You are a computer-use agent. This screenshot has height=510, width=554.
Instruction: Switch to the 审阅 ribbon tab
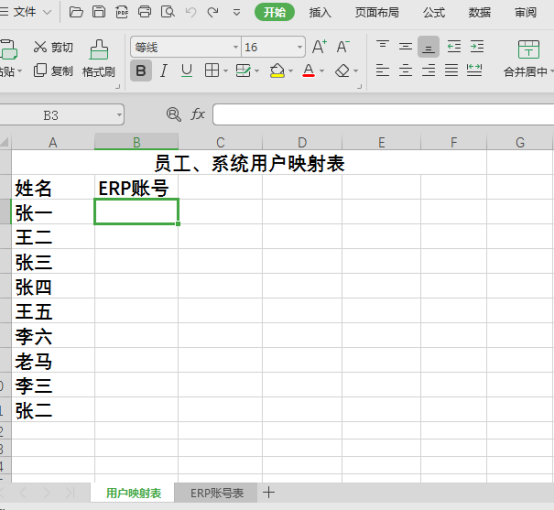pyautogui.click(x=525, y=12)
